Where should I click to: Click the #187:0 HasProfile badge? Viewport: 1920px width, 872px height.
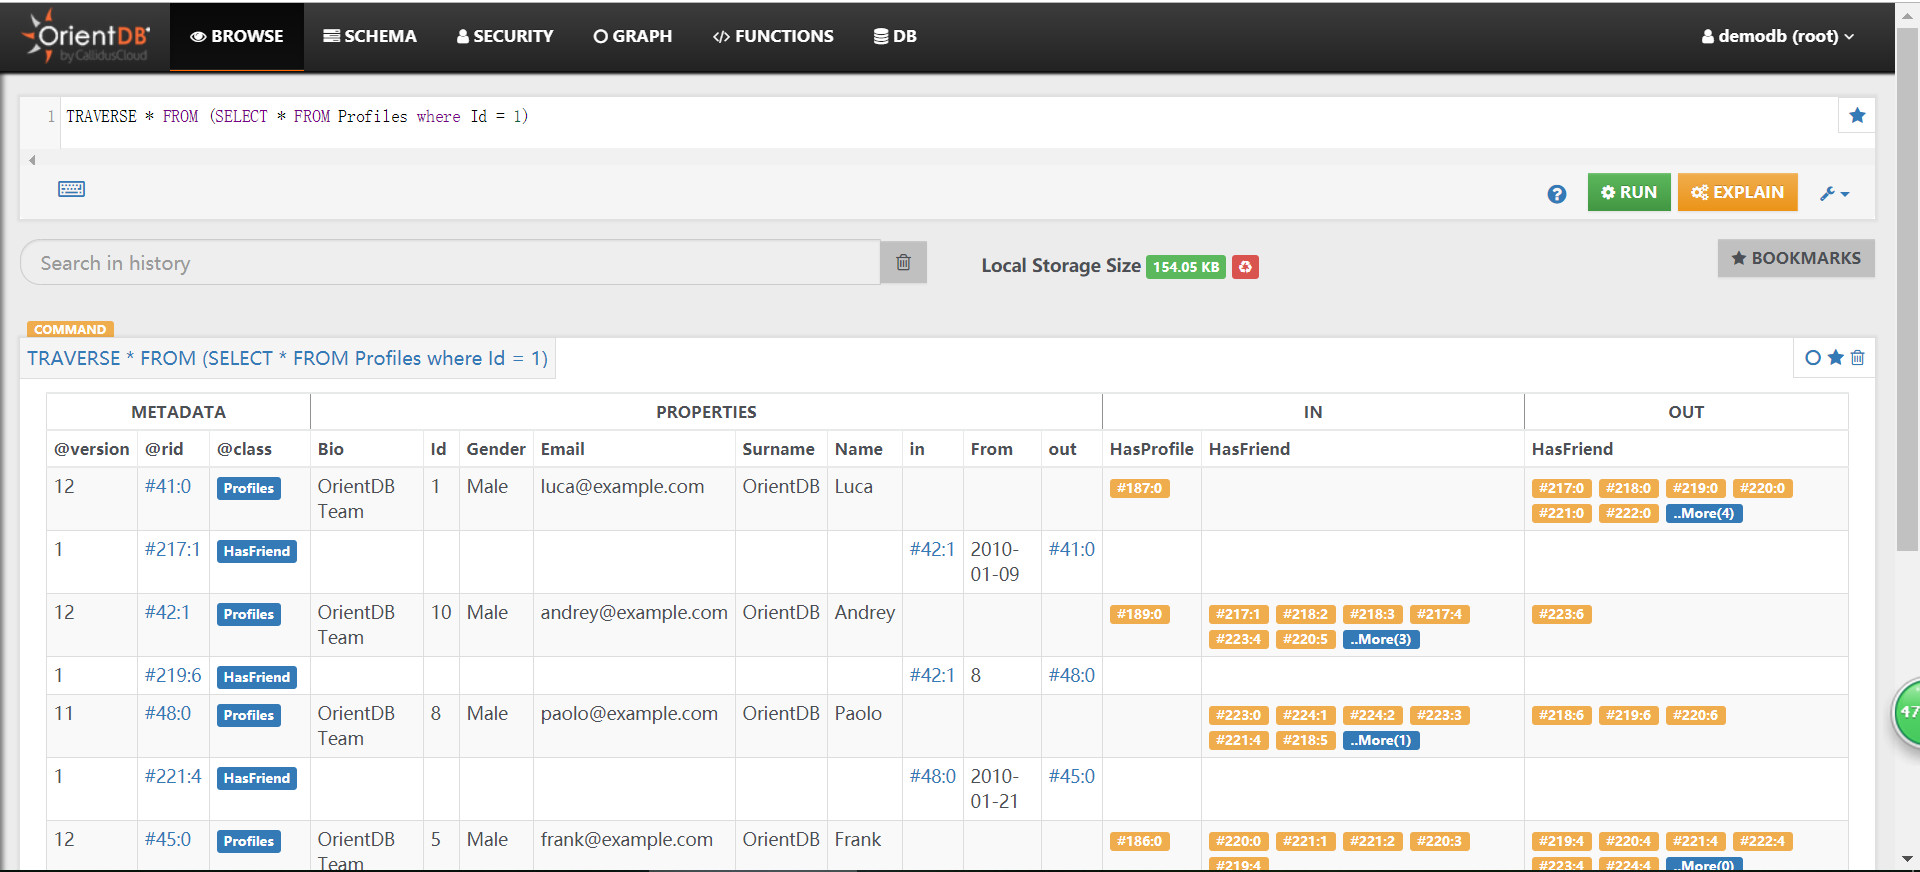pyautogui.click(x=1139, y=488)
